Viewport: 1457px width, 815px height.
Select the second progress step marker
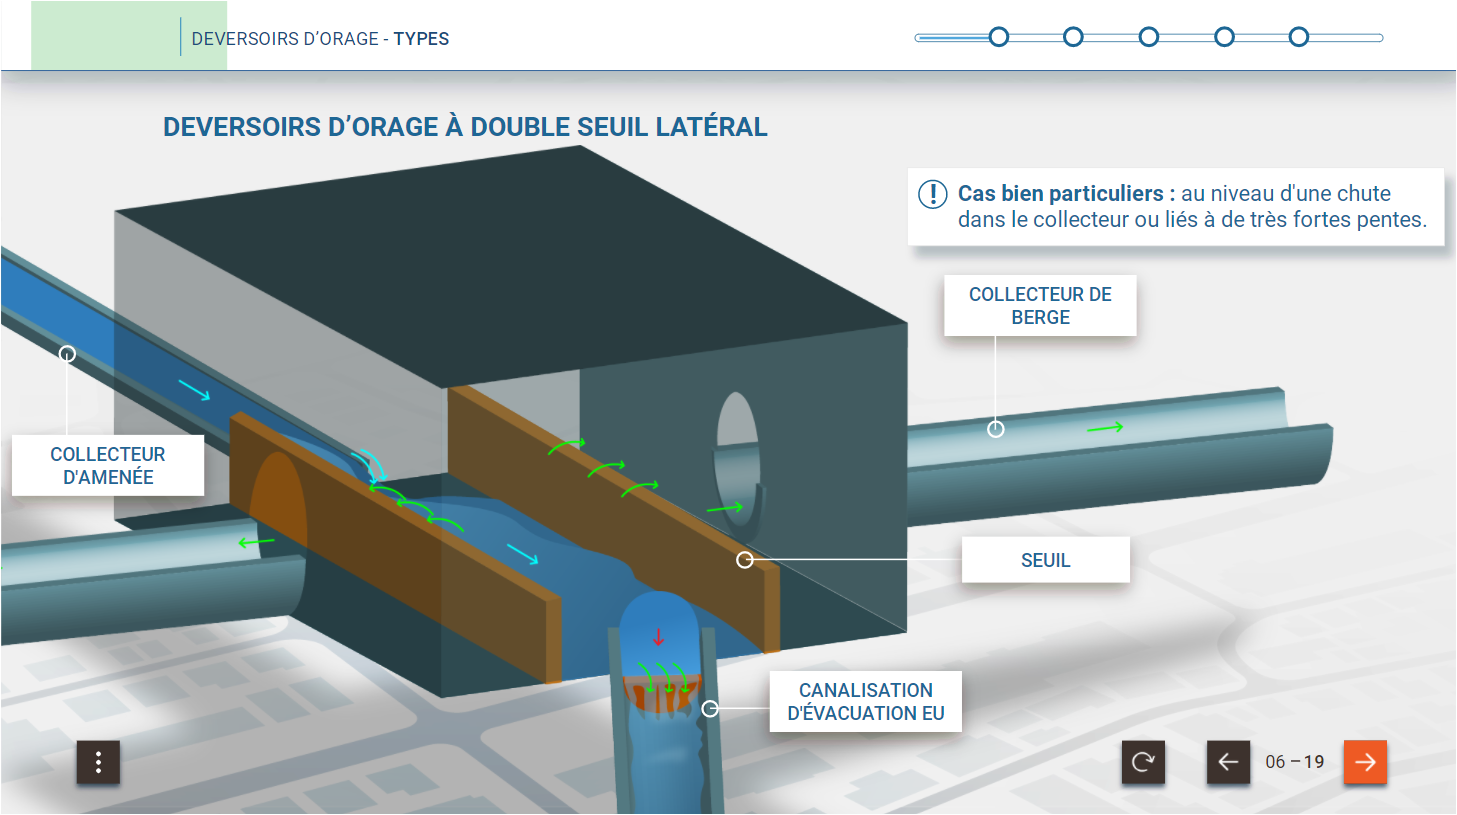coord(1073,37)
